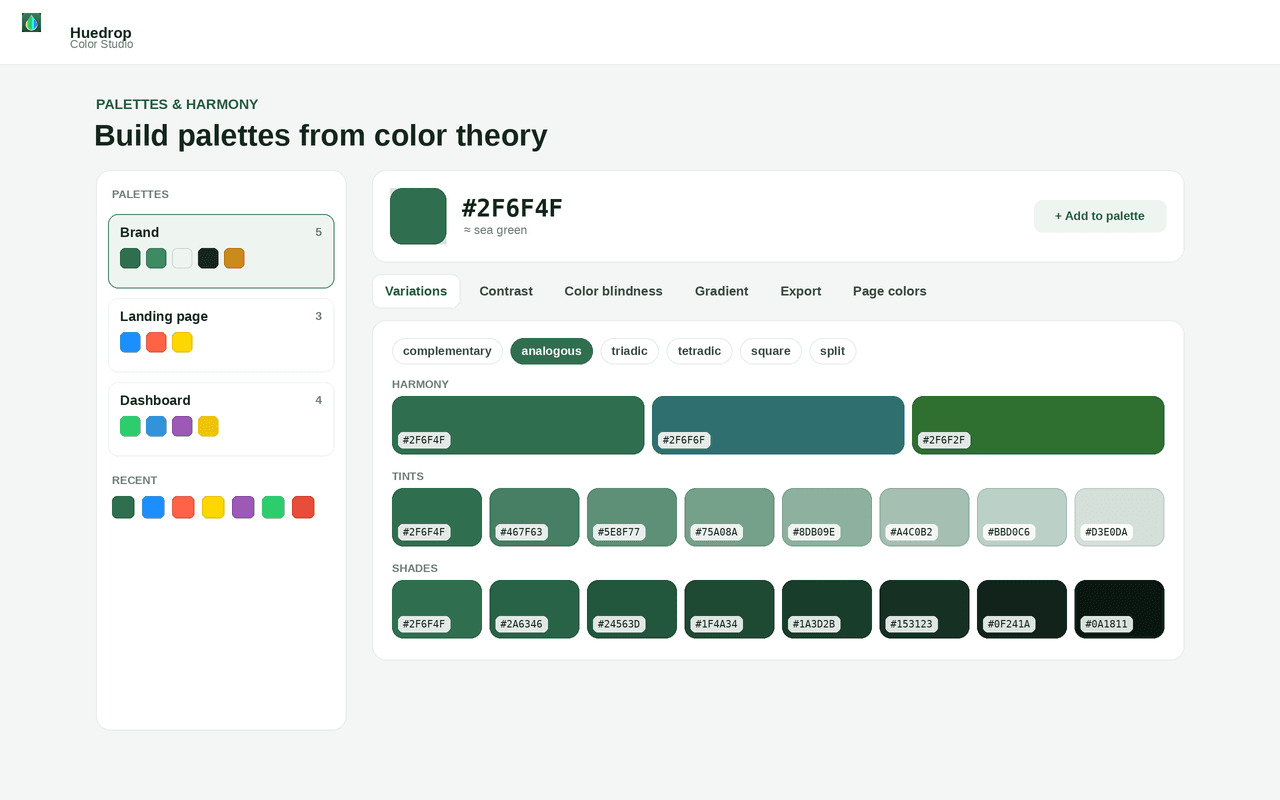Switch to the Contrast tab
Image resolution: width=1280 pixels, height=800 pixels.
pos(506,291)
